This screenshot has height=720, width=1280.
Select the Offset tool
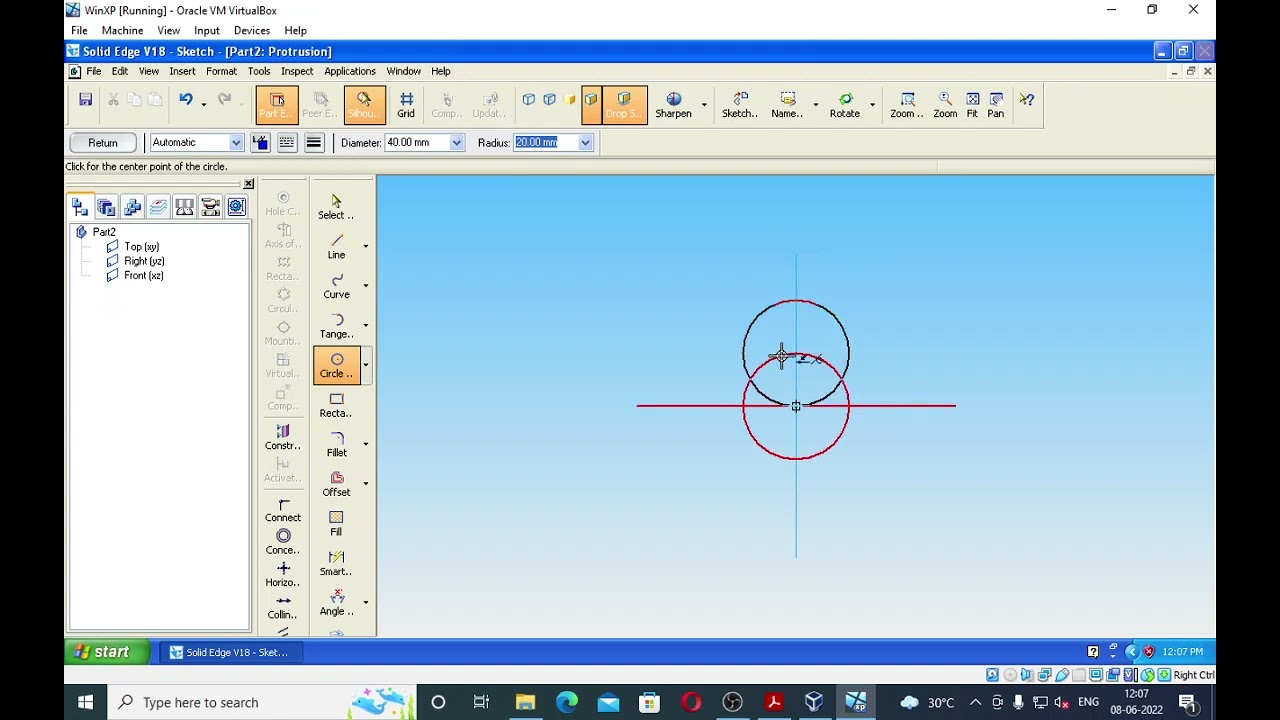336,484
